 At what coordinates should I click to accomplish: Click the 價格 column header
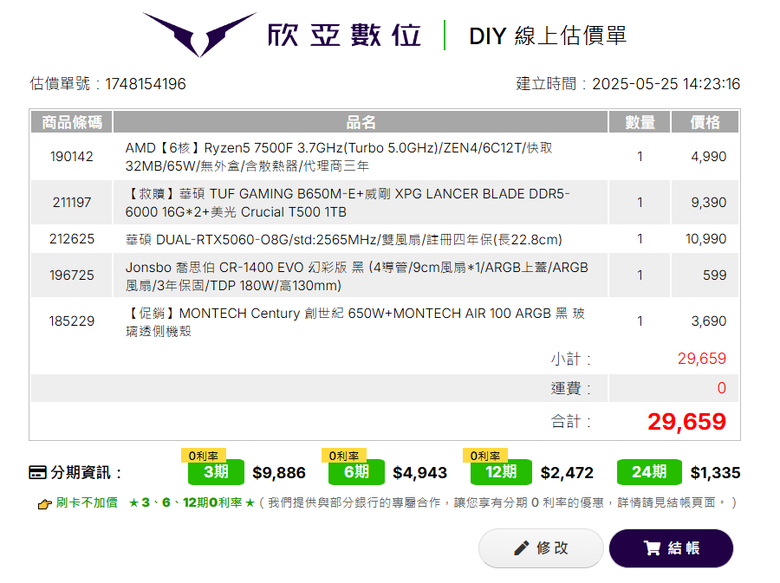tap(705, 122)
